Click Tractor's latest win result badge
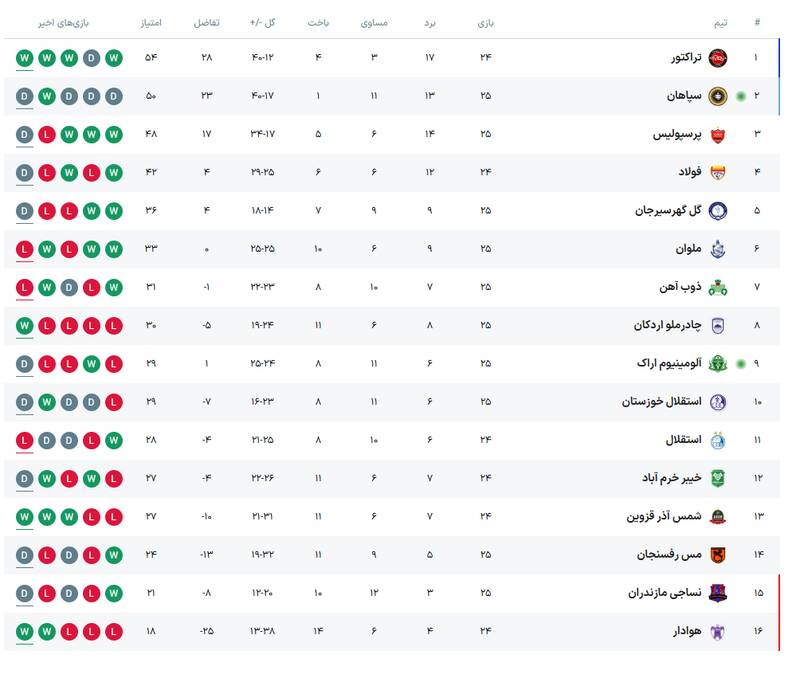Screen dimensions: 800x678 click(x=24, y=58)
